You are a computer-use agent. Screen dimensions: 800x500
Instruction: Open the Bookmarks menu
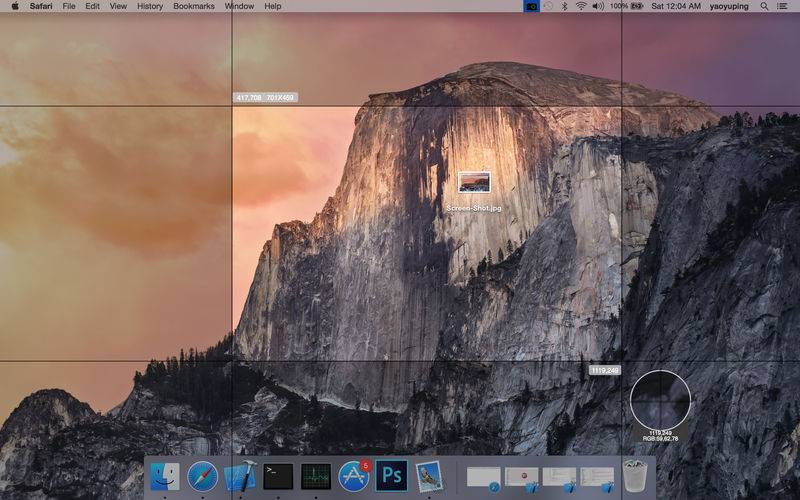(194, 6)
